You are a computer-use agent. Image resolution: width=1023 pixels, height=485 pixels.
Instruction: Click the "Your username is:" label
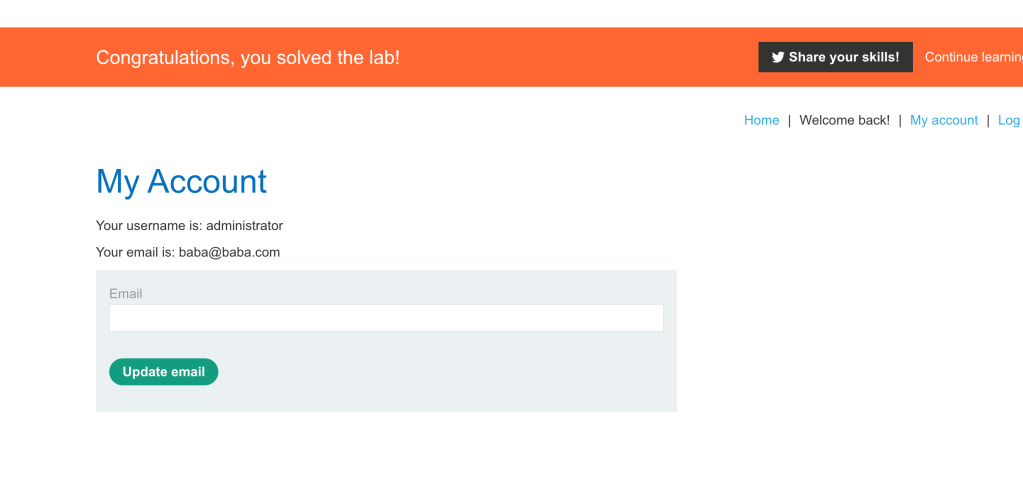(149, 226)
